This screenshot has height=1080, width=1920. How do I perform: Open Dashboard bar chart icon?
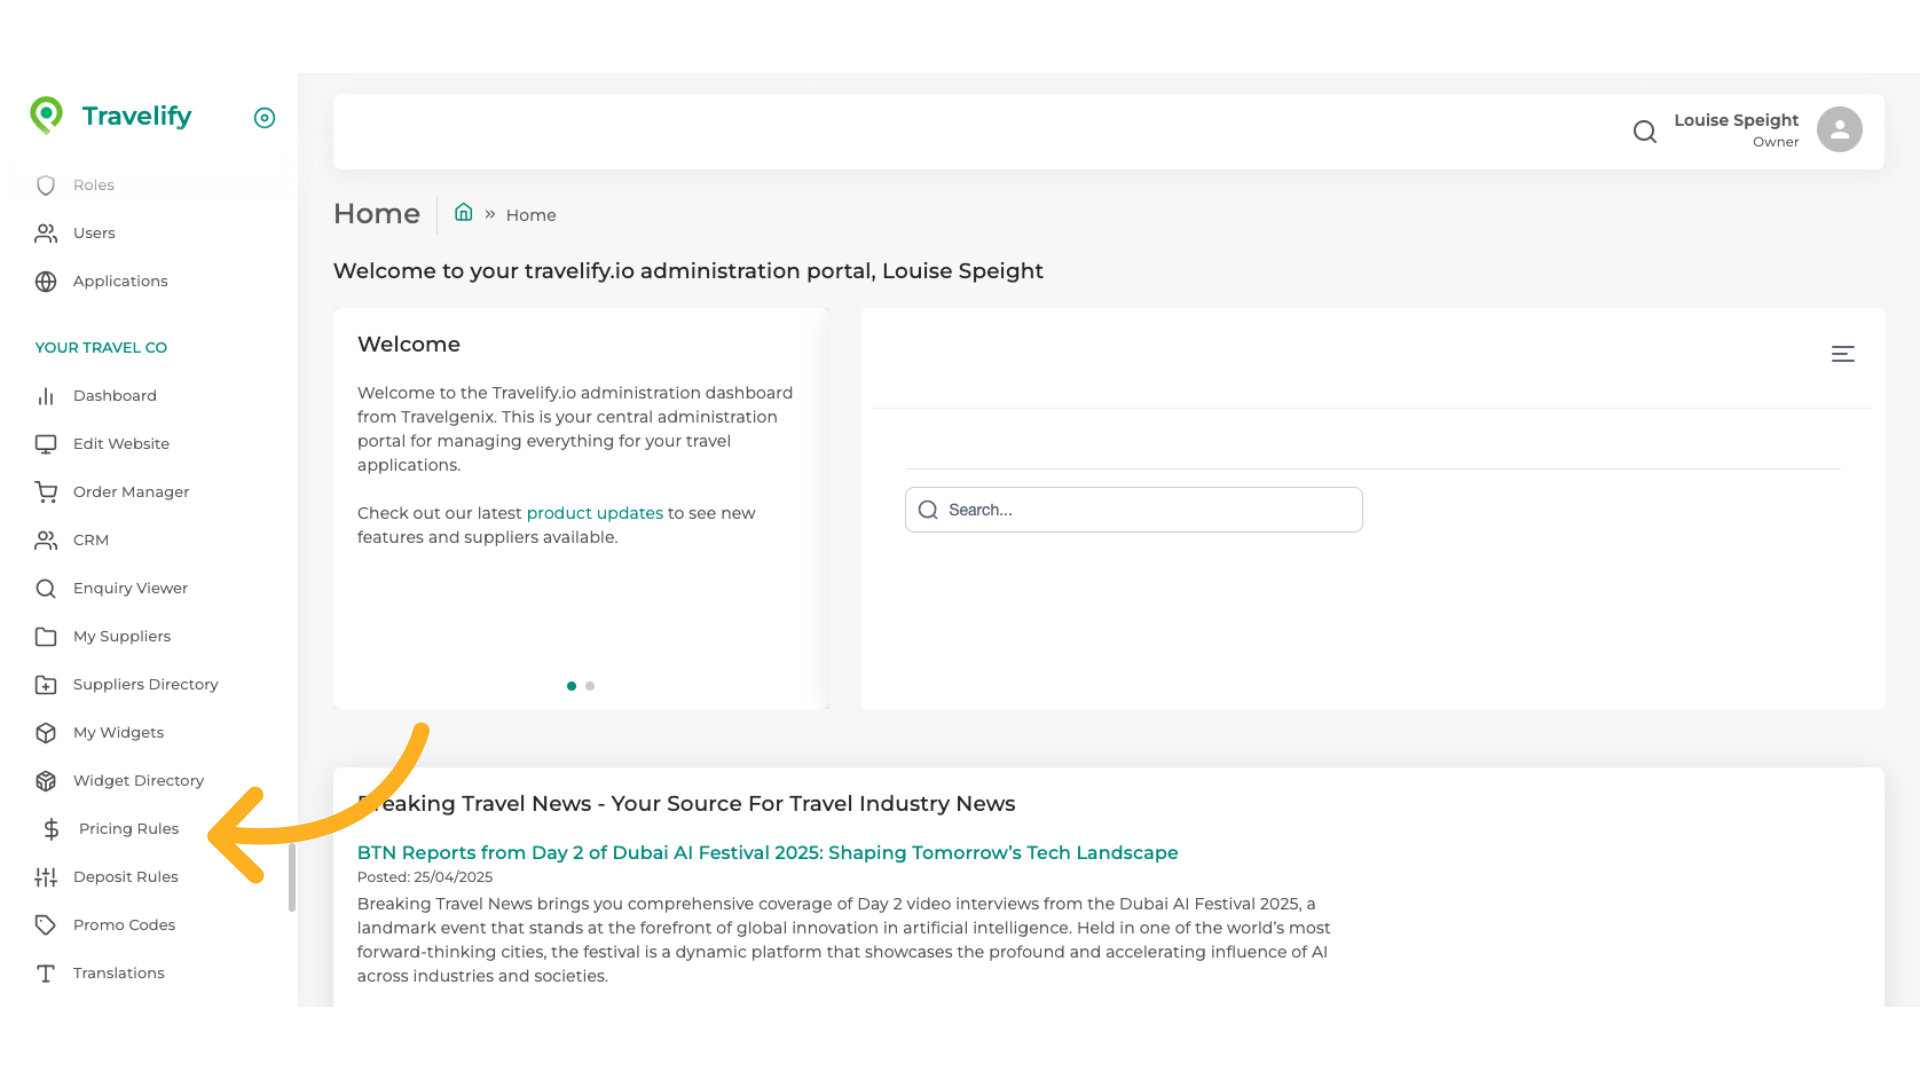click(x=46, y=396)
